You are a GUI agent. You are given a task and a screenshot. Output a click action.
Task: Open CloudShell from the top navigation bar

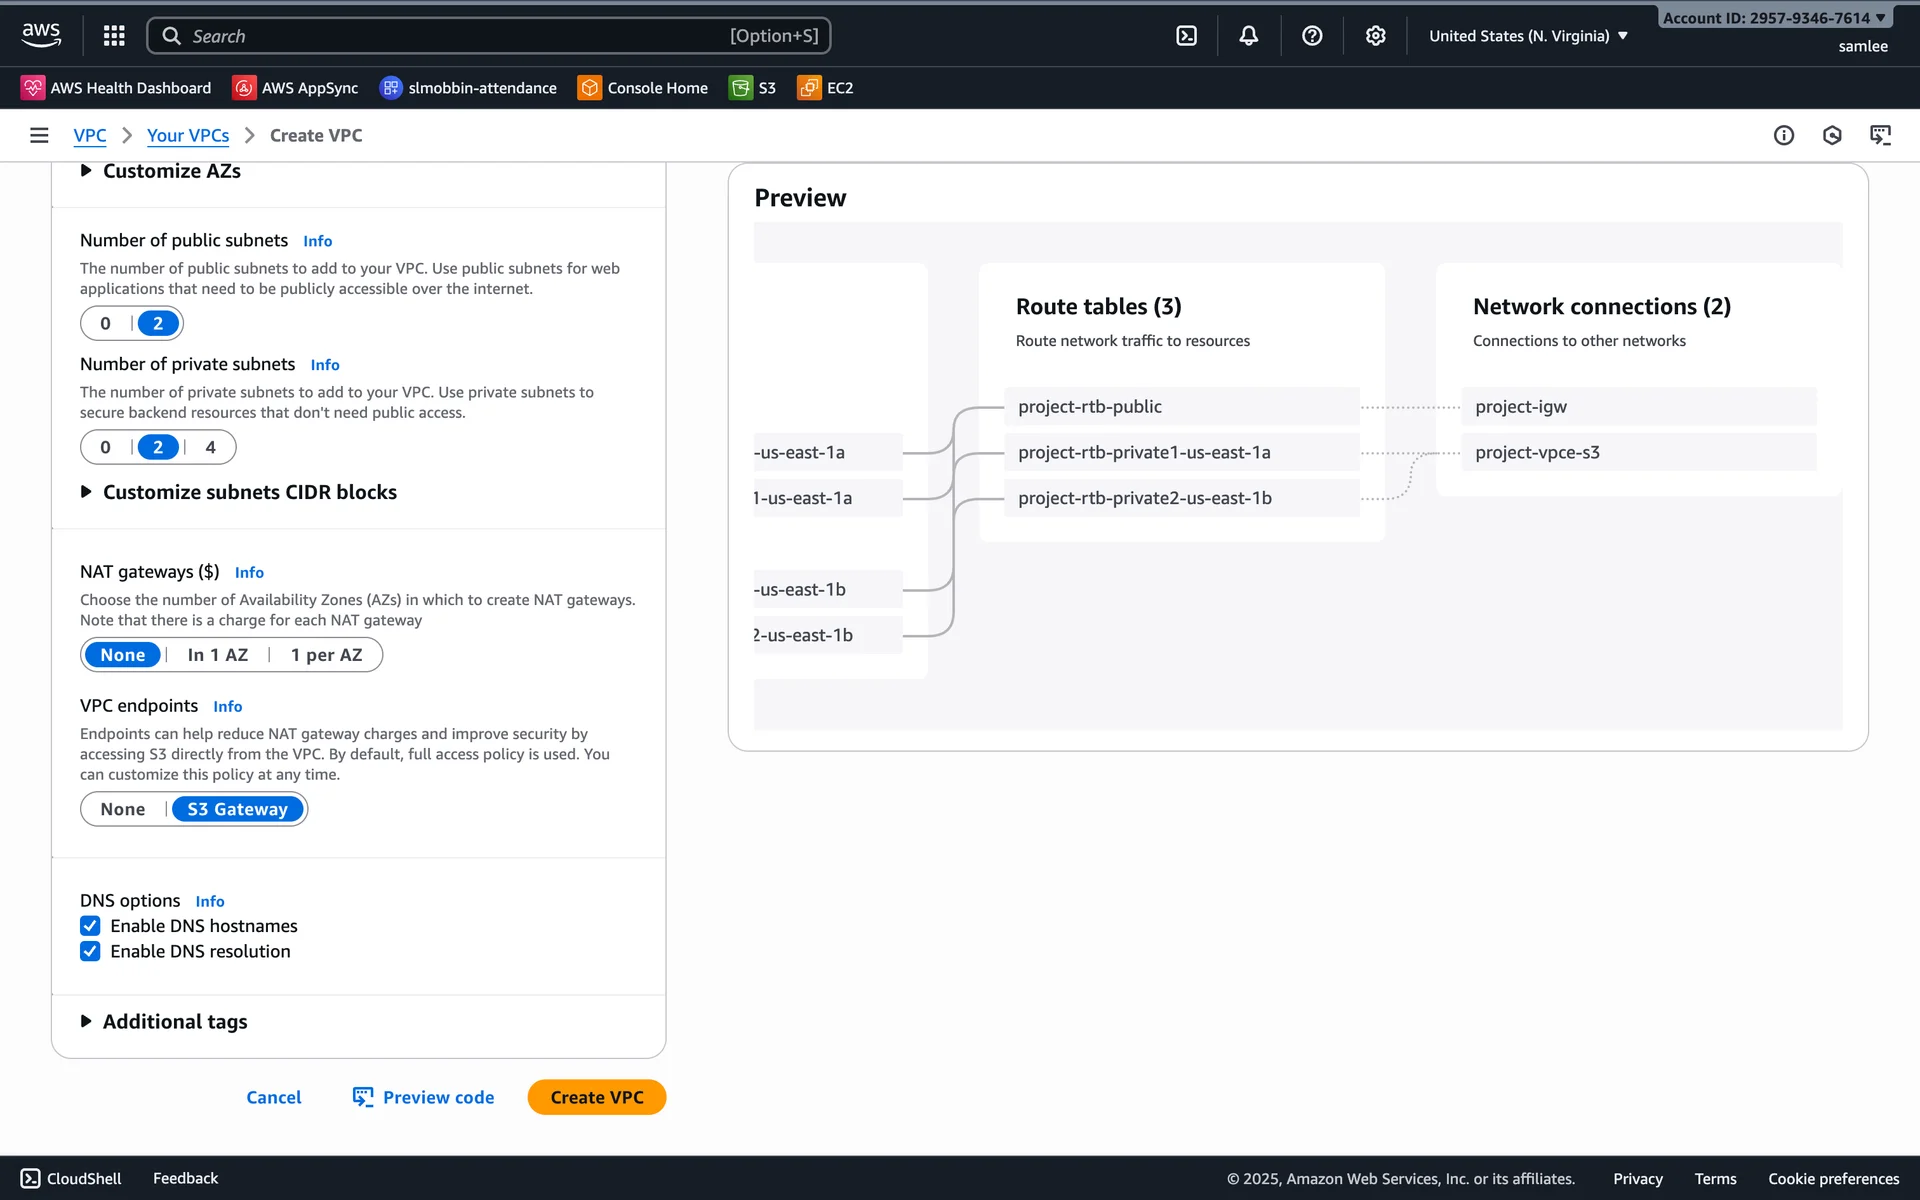tap(1186, 36)
